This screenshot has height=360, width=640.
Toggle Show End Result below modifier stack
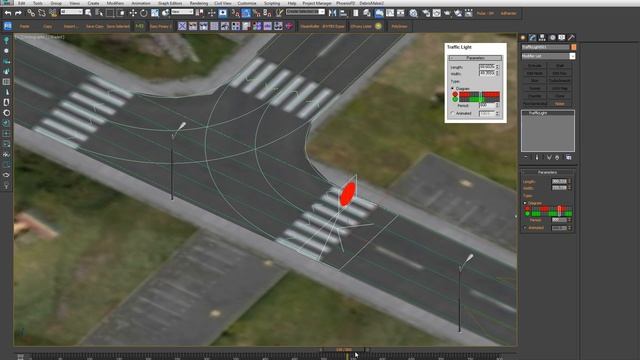[x=537, y=157]
